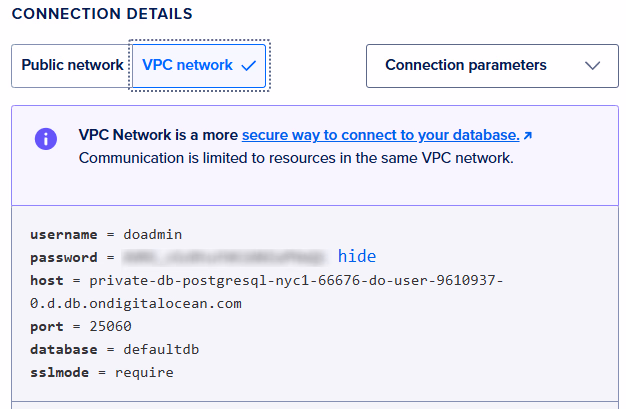Click the purple info circle icon
This screenshot has height=409, width=626.
pos(46,138)
